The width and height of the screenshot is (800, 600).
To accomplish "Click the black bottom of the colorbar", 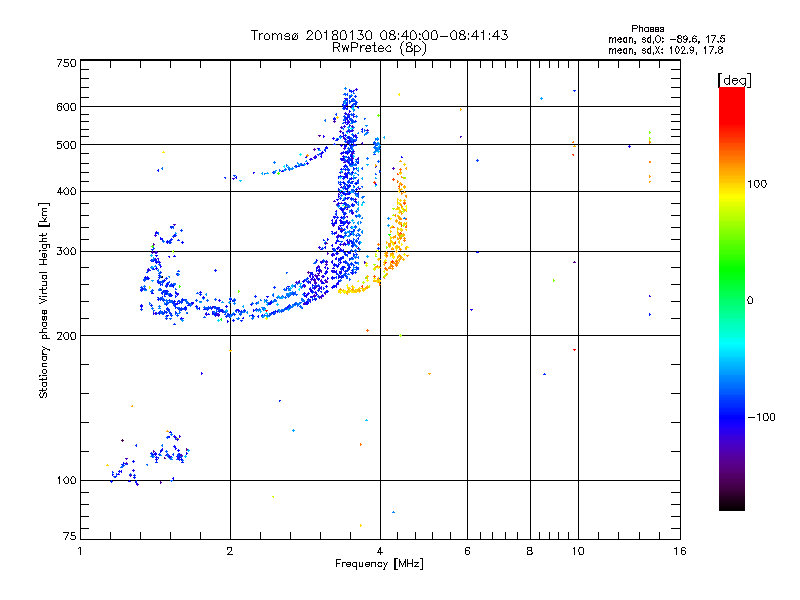I will click(732, 503).
